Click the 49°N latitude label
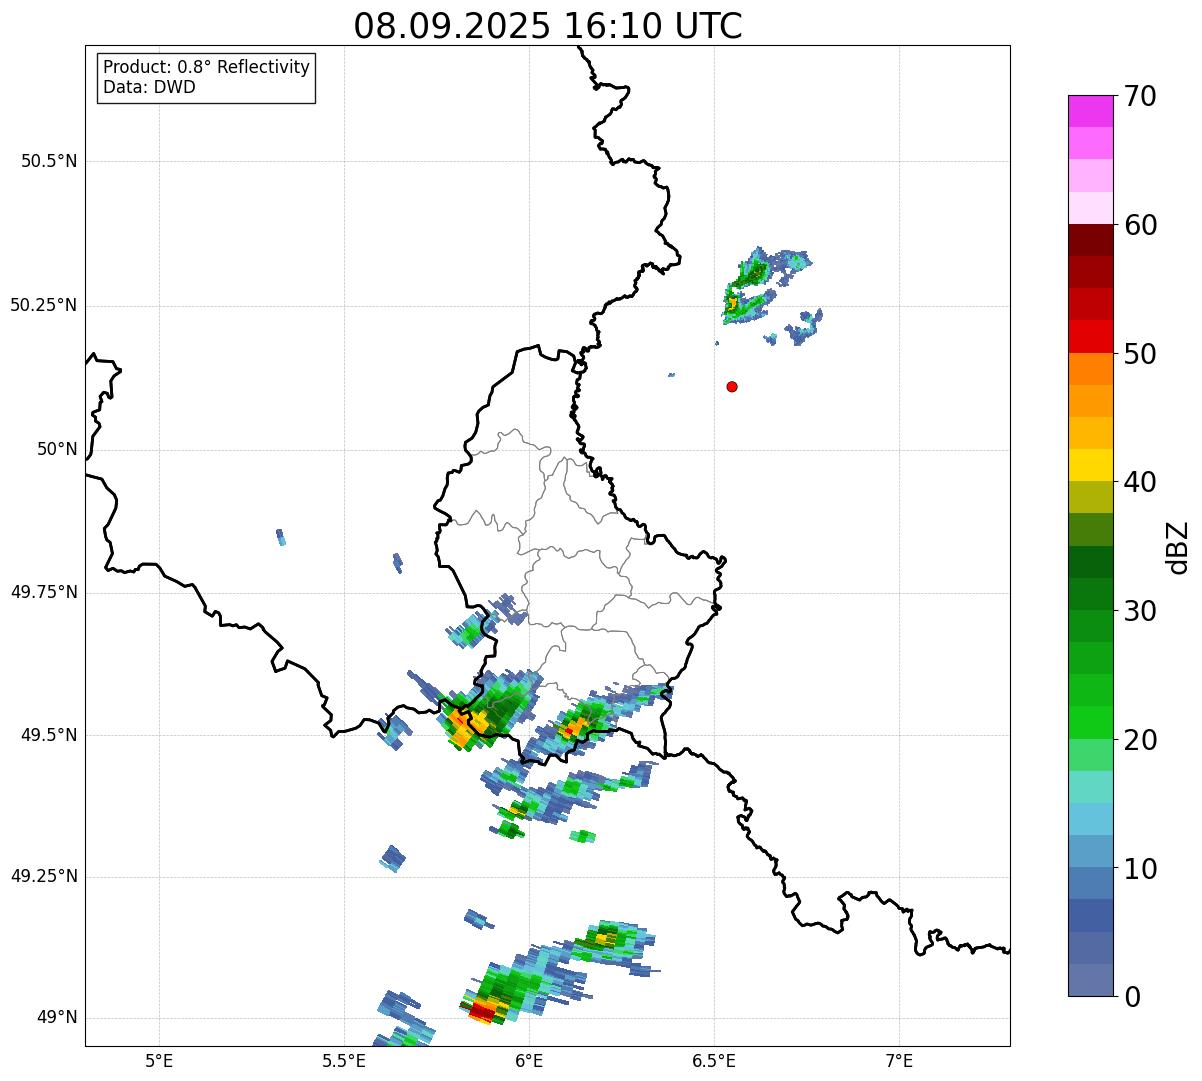This screenshot has height=1081, width=1202. (x=56, y=1018)
